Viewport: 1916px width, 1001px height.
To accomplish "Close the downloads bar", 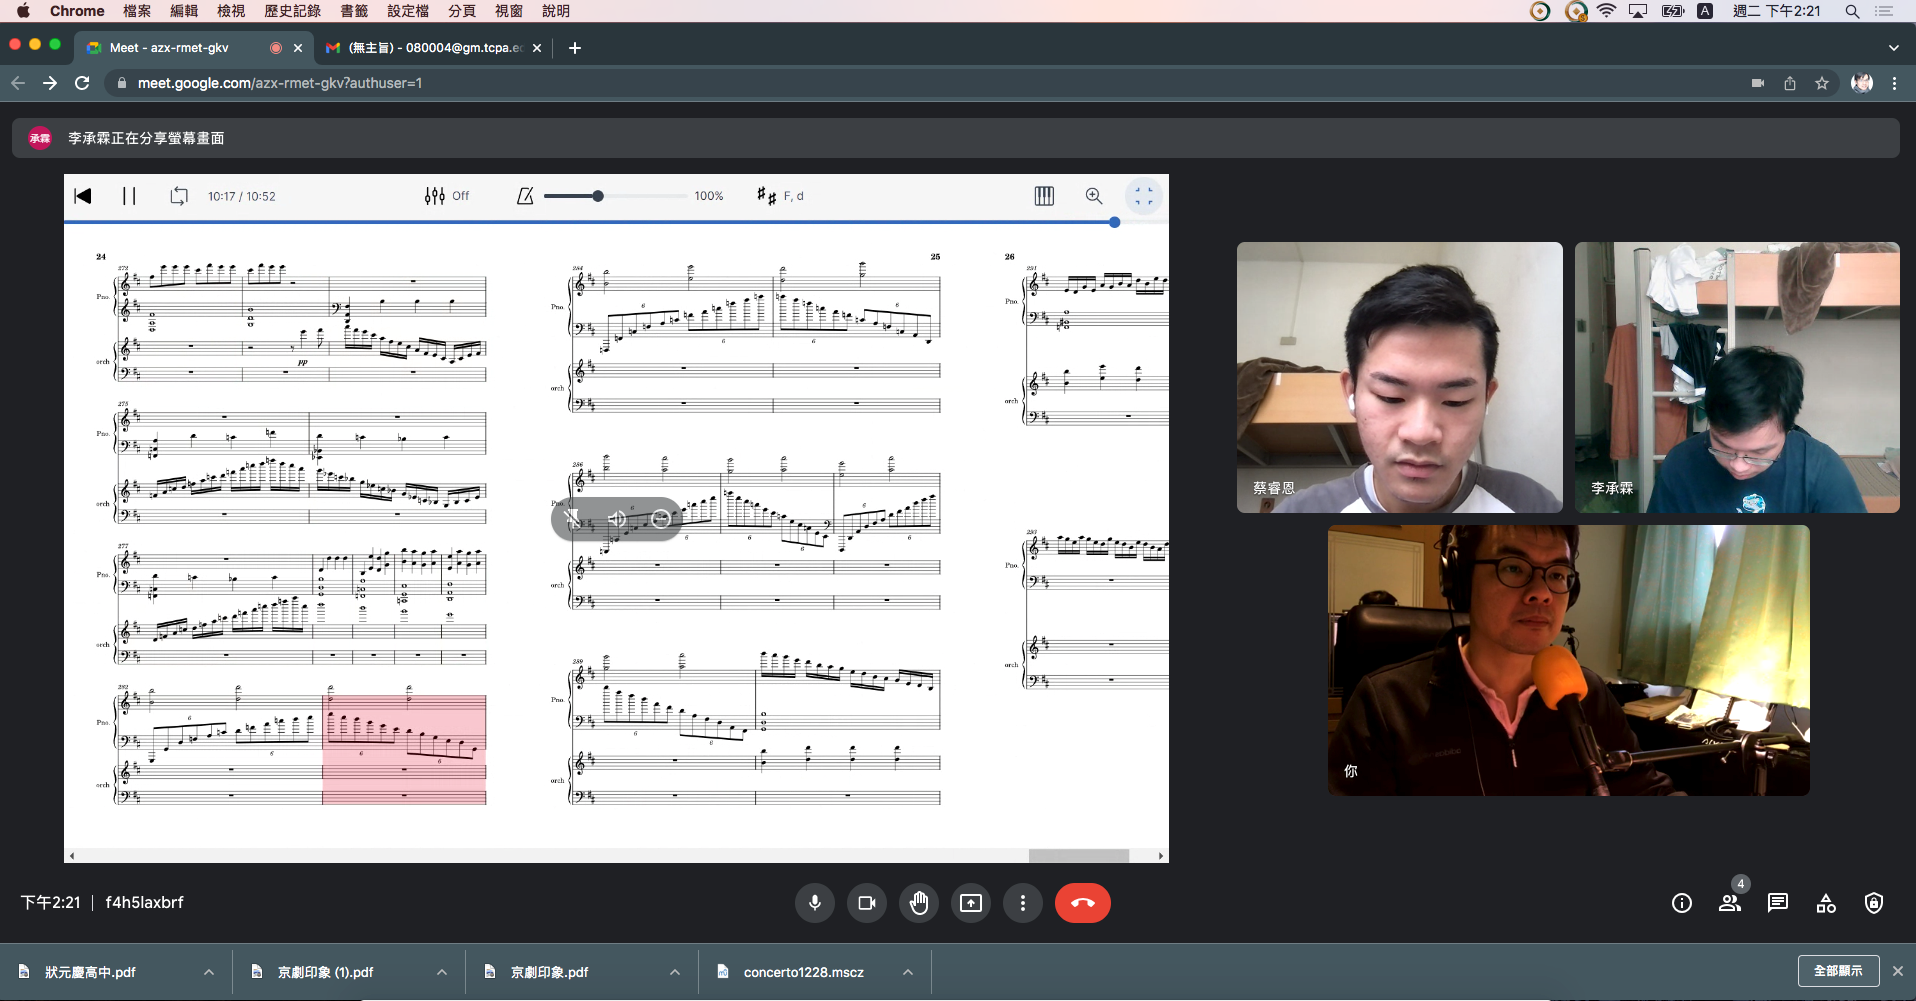I will coord(1897,971).
